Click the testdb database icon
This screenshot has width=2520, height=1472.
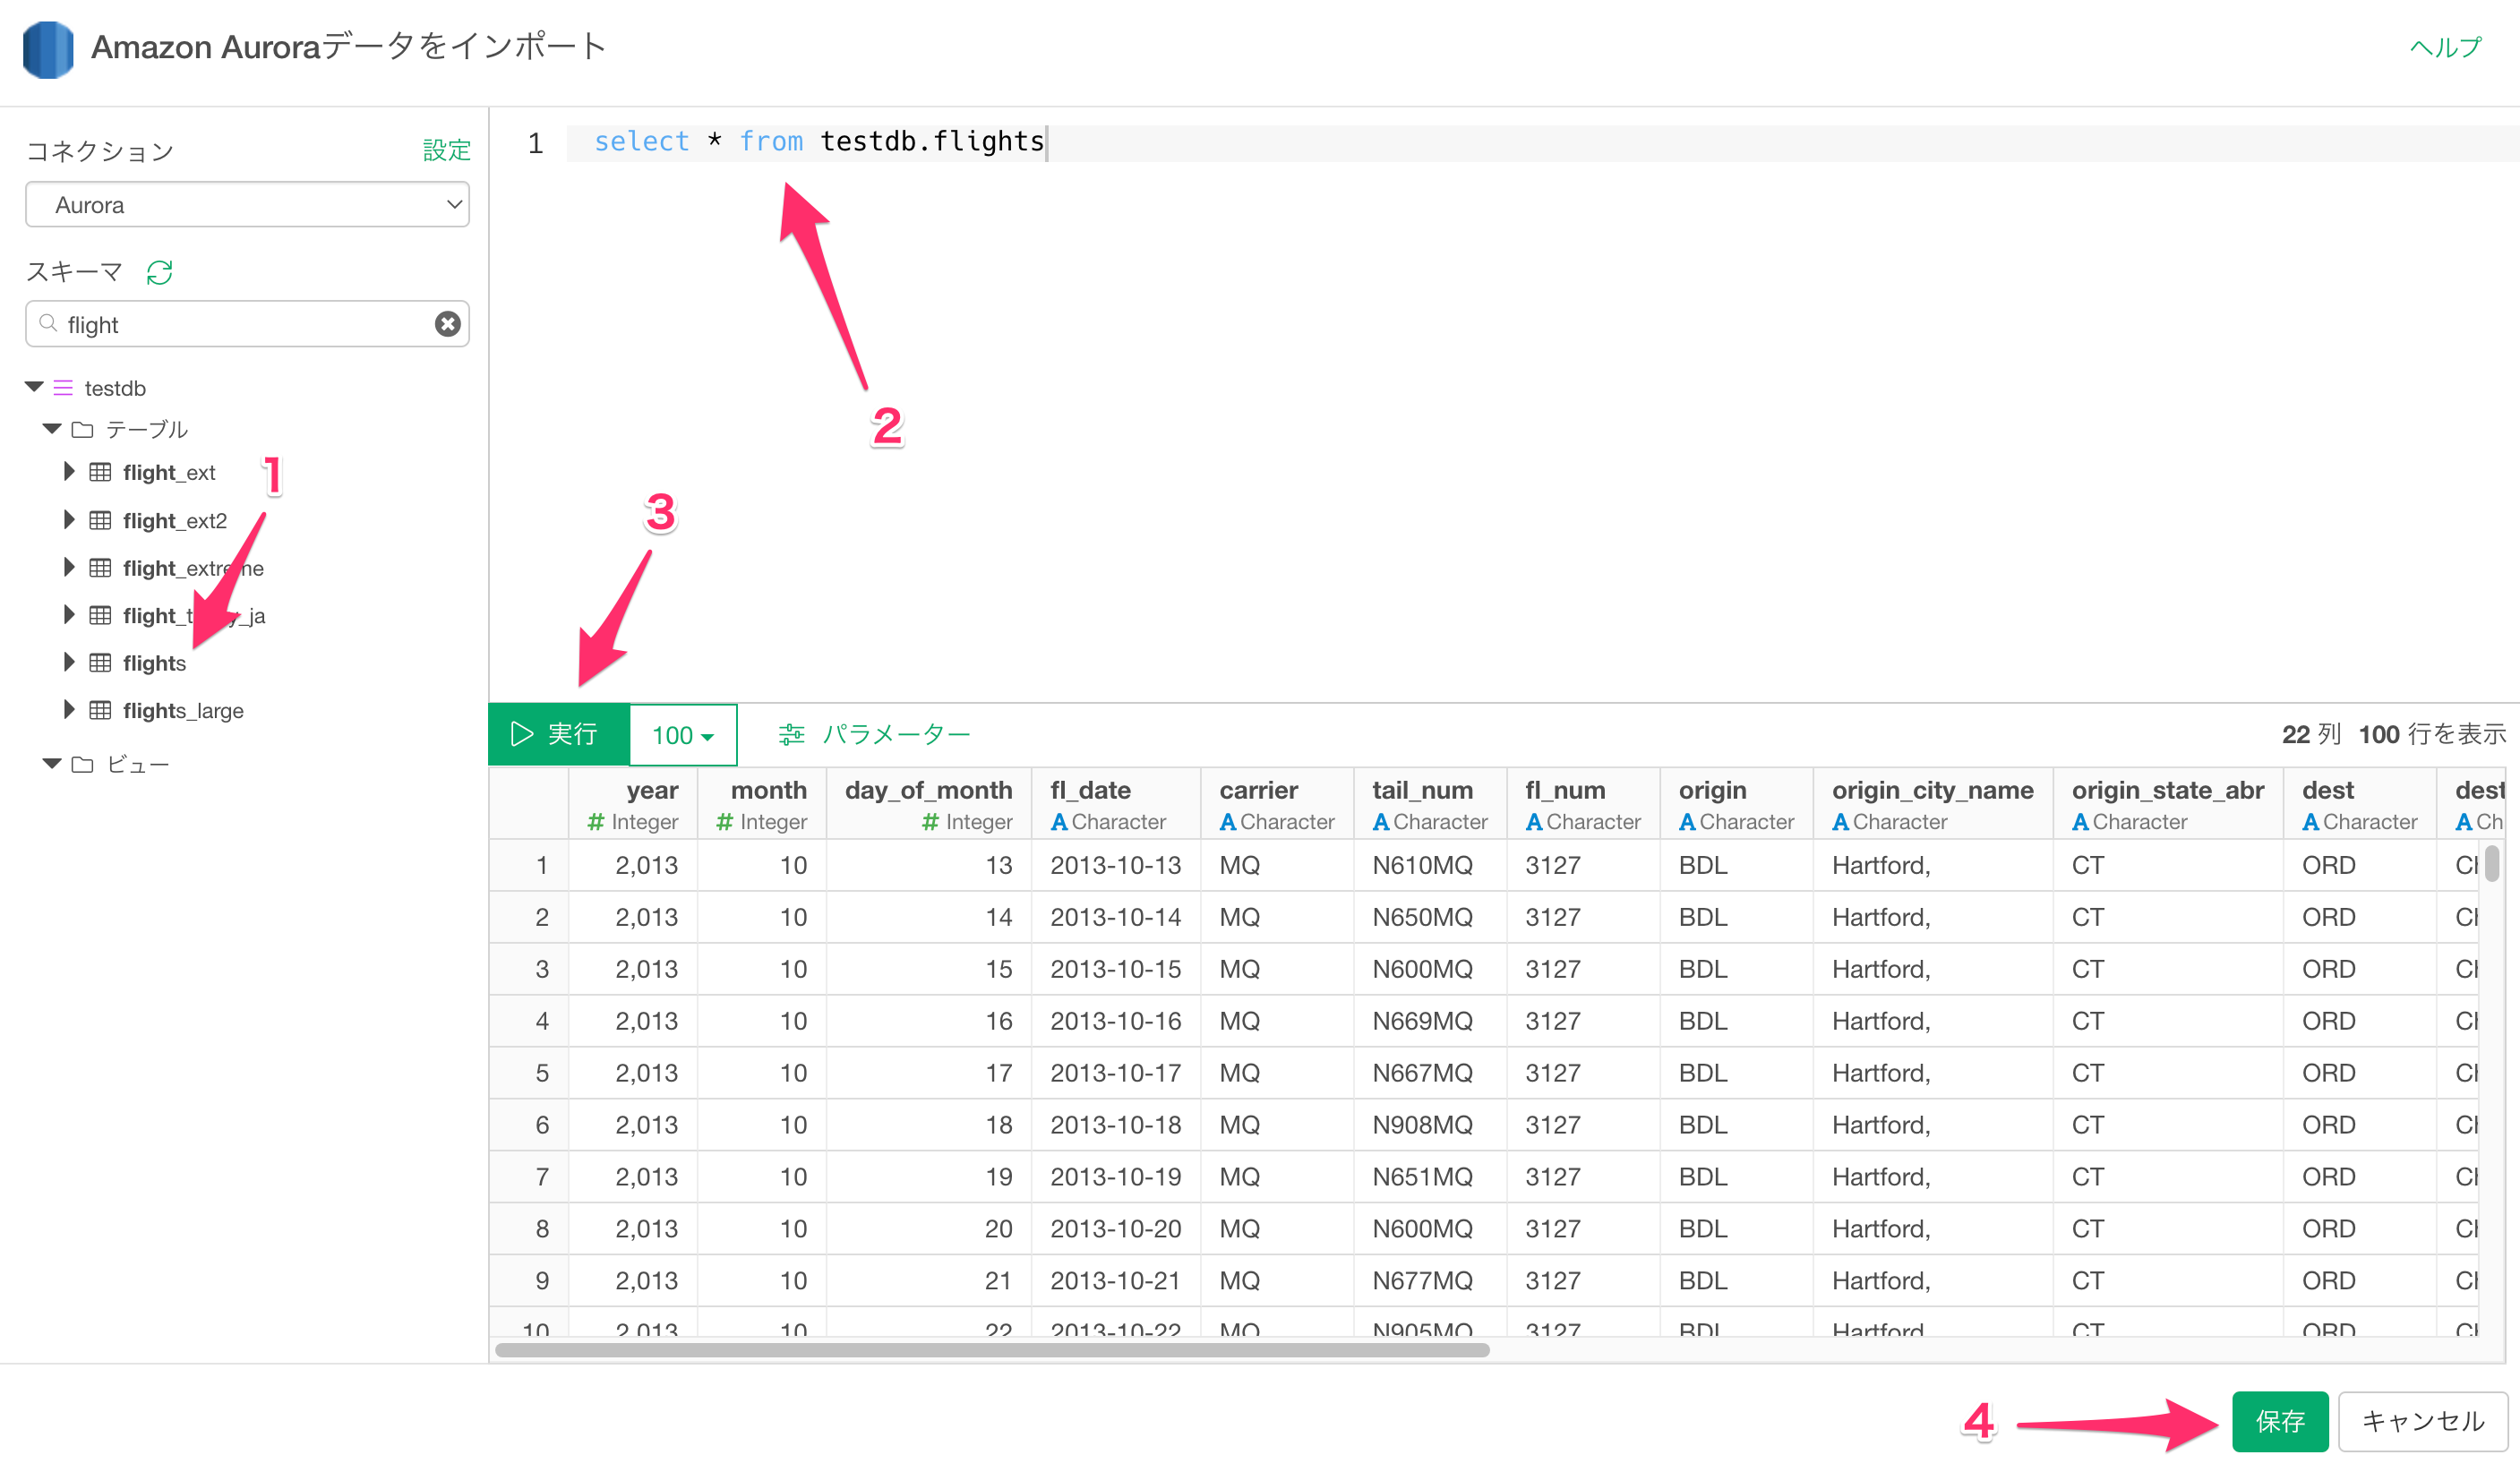click(63, 388)
